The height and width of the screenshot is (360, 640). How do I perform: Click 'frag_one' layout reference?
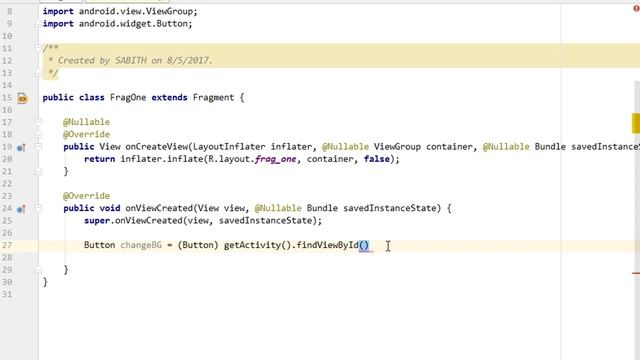pos(276,159)
